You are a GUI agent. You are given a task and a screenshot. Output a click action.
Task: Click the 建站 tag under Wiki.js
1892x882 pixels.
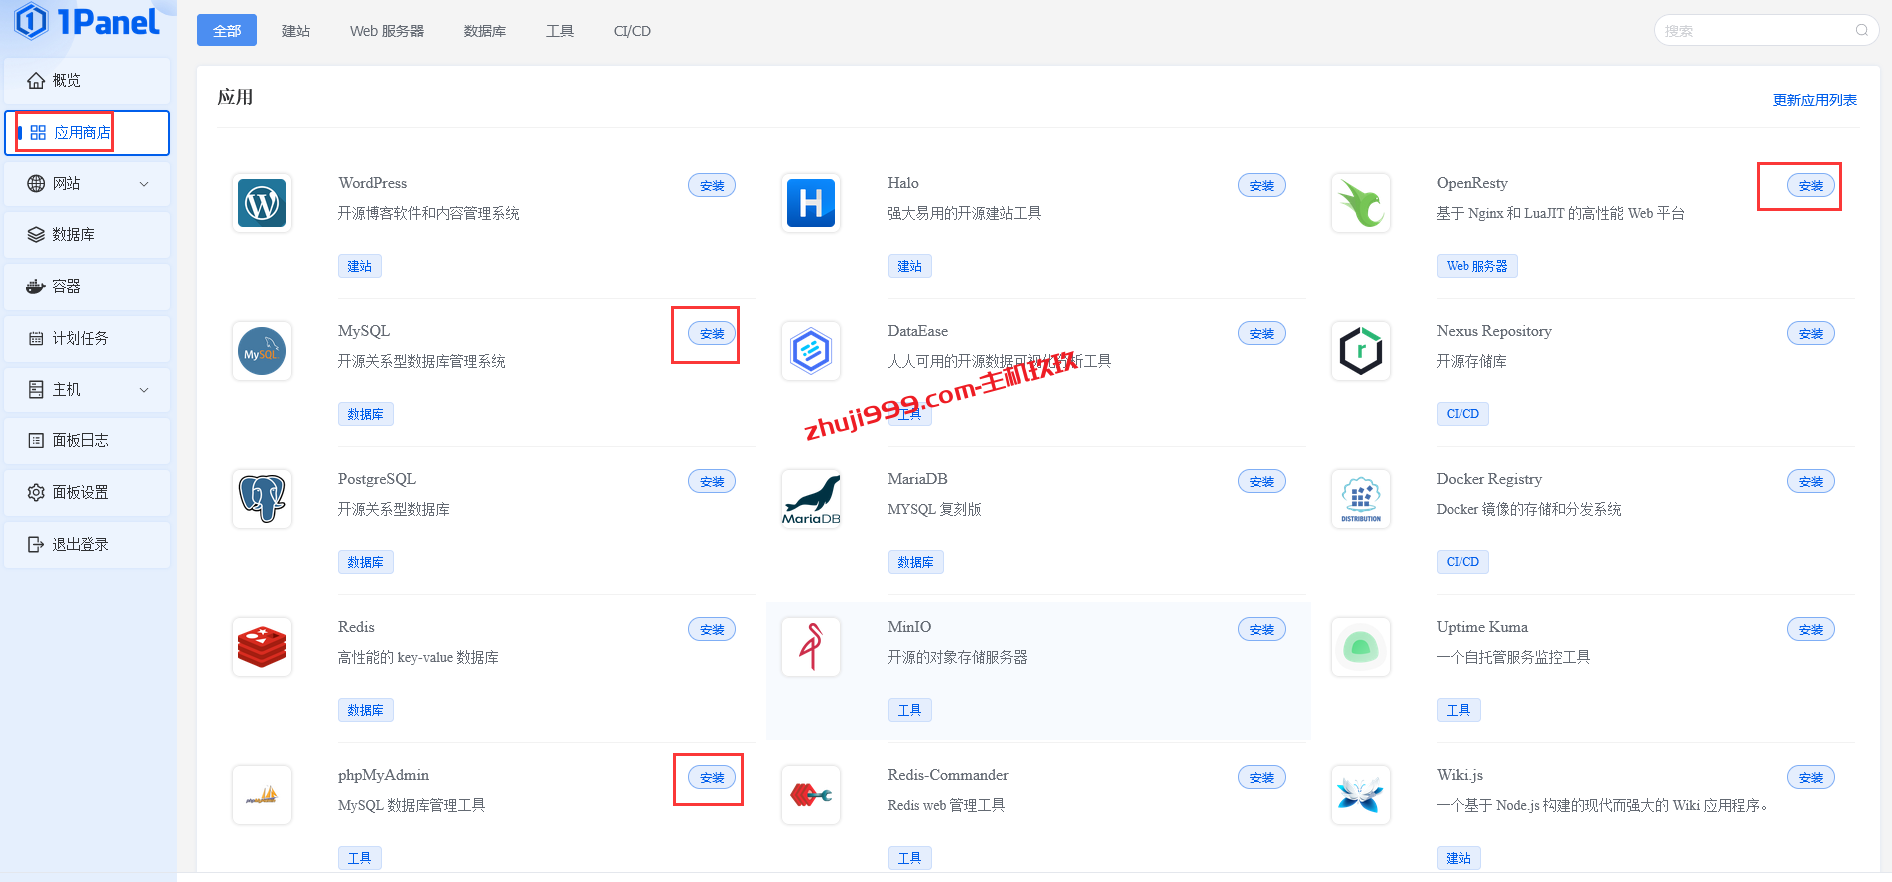click(x=1459, y=858)
